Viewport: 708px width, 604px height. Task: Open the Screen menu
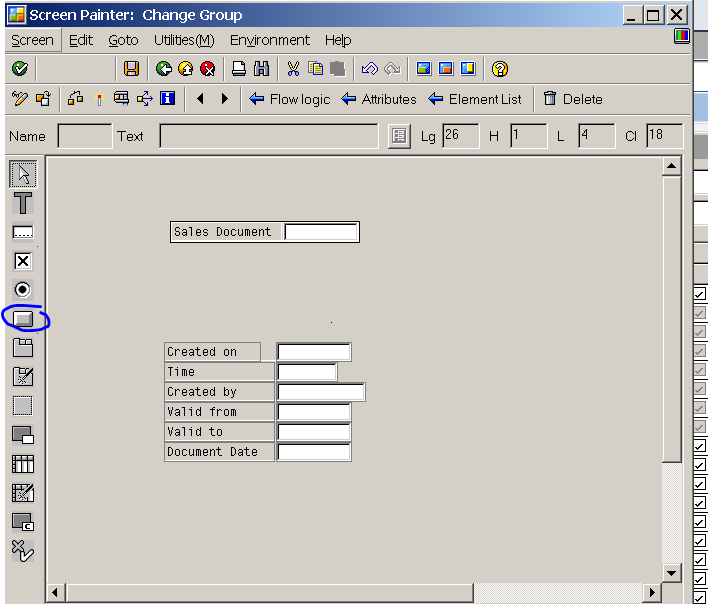click(x=32, y=40)
